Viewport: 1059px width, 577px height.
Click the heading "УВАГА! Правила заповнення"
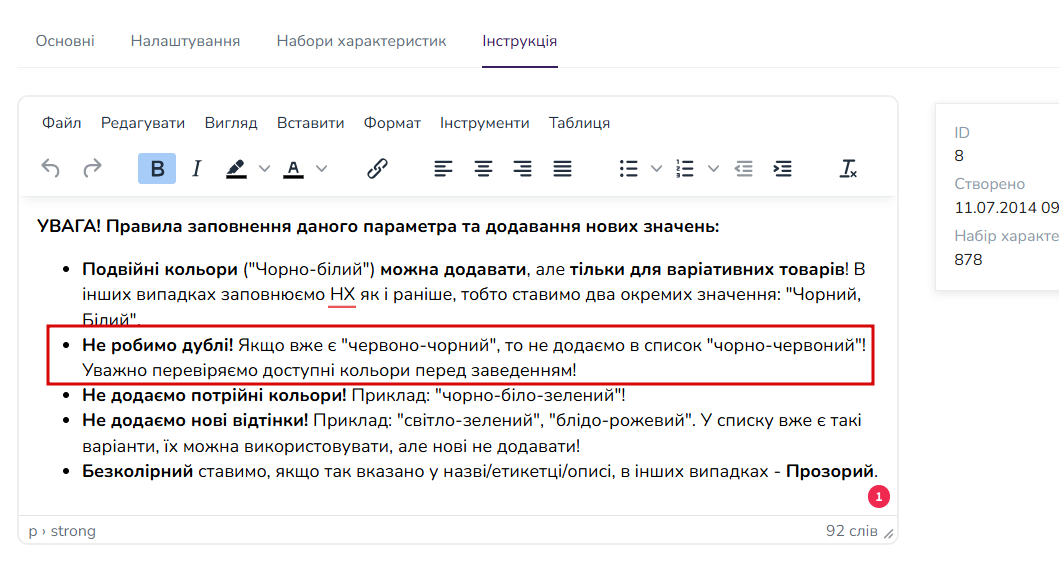click(x=169, y=226)
